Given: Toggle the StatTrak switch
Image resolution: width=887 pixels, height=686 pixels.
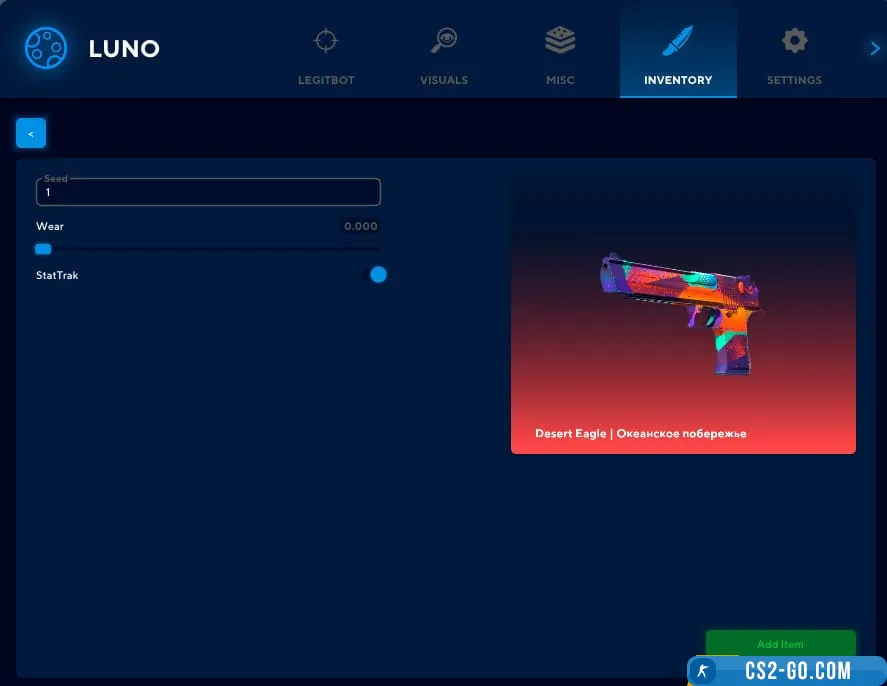Looking at the screenshot, I should [x=377, y=275].
